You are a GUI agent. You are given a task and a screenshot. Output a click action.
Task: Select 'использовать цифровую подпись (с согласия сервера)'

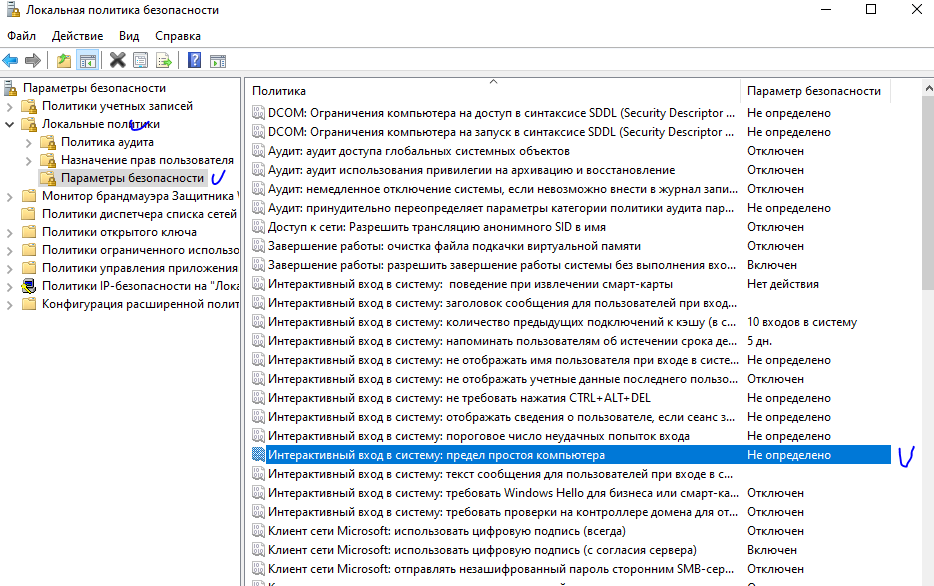tap(482, 550)
